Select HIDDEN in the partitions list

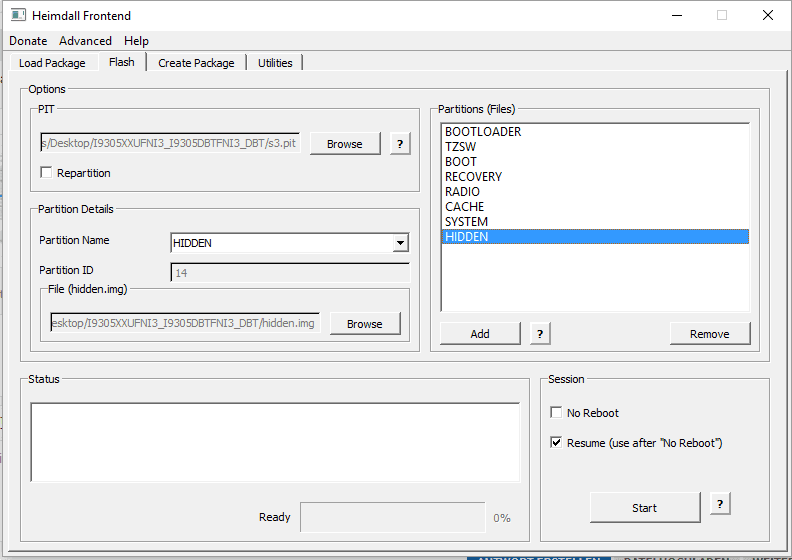pyautogui.click(x=595, y=237)
